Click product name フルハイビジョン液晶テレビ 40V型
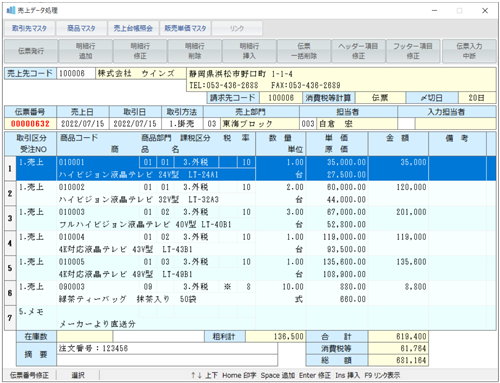Screen dimensions: 500x383 tap(128, 224)
